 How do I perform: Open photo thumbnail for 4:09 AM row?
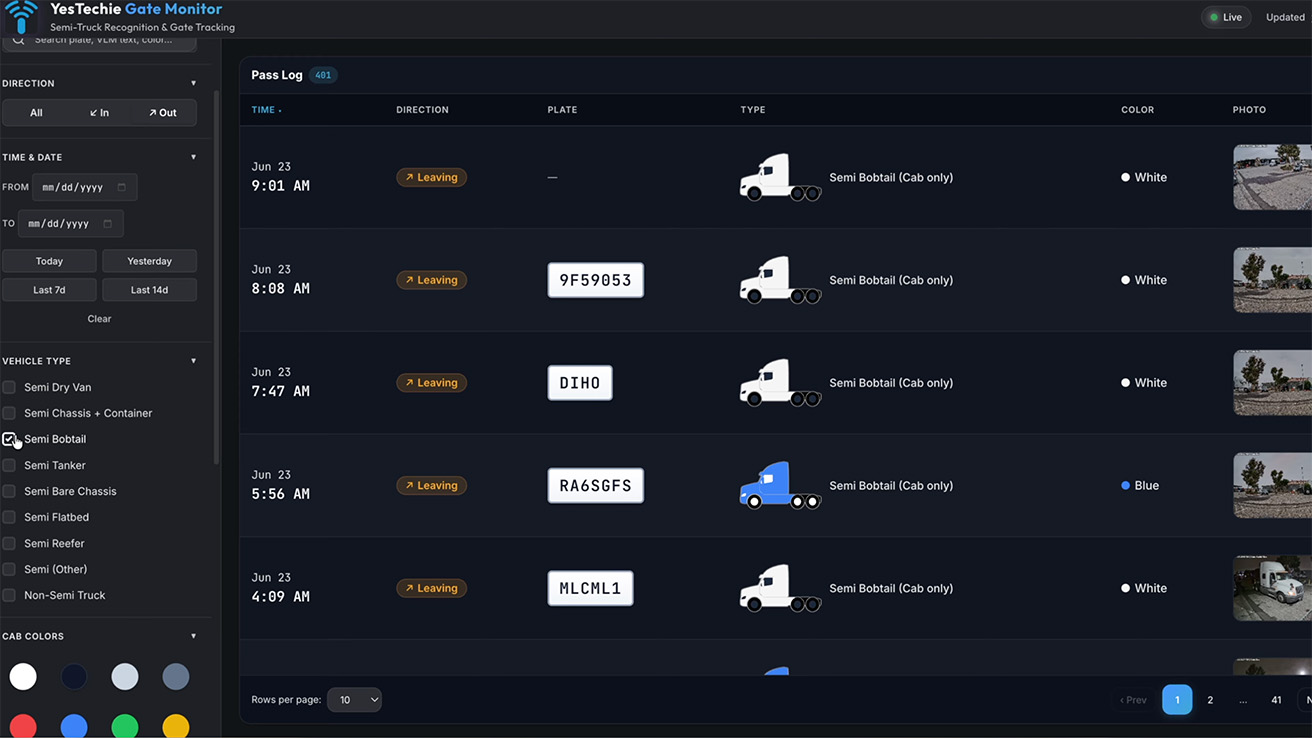tap(1272, 588)
